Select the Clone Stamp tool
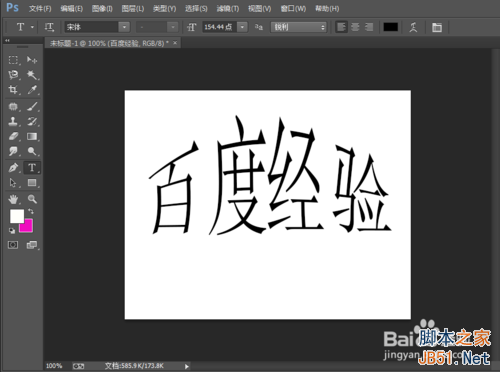Image resolution: width=500 pixels, height=372 pixels. pos(13,121)
